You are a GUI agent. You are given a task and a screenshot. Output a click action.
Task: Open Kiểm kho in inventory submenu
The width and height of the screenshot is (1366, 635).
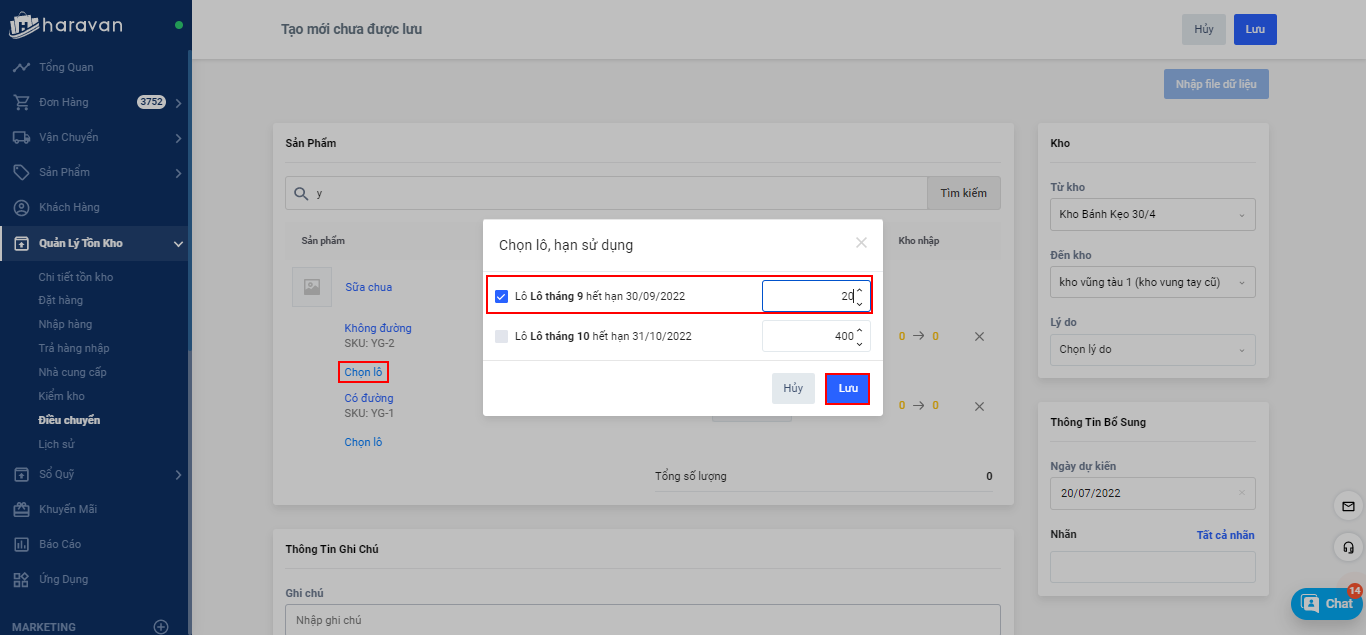[x=62, y=396]
